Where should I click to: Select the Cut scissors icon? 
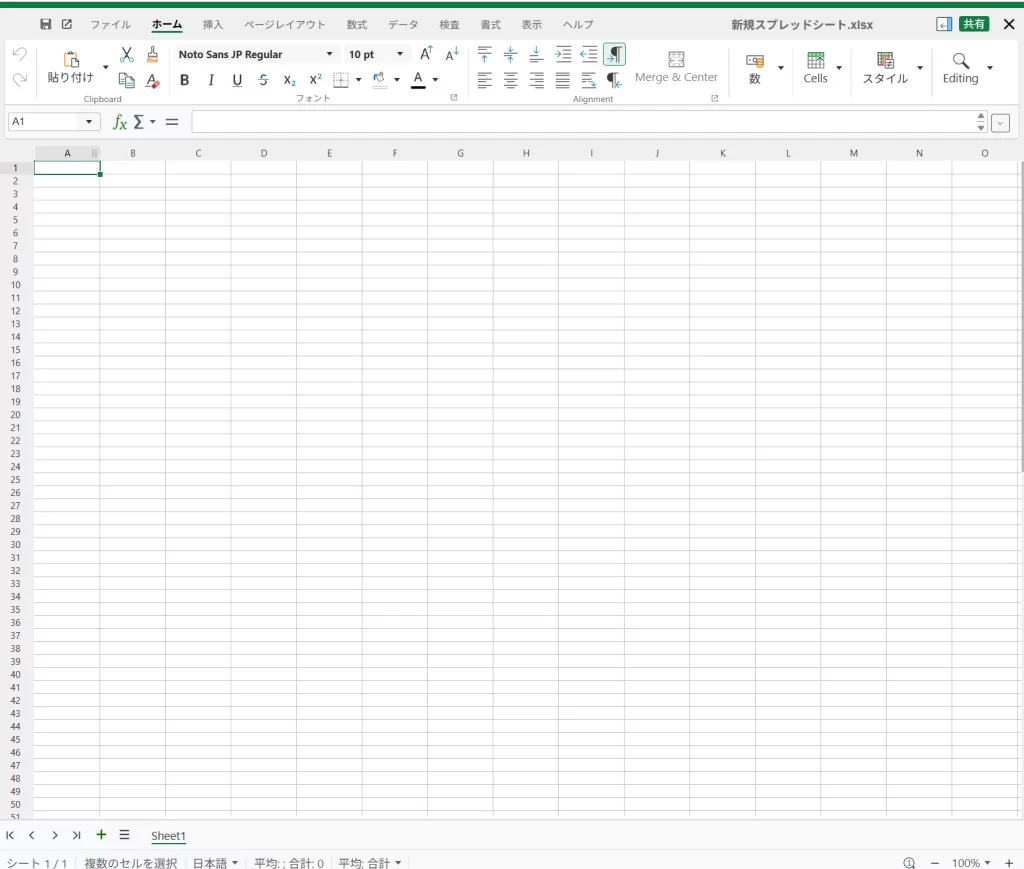click(127, 55)
